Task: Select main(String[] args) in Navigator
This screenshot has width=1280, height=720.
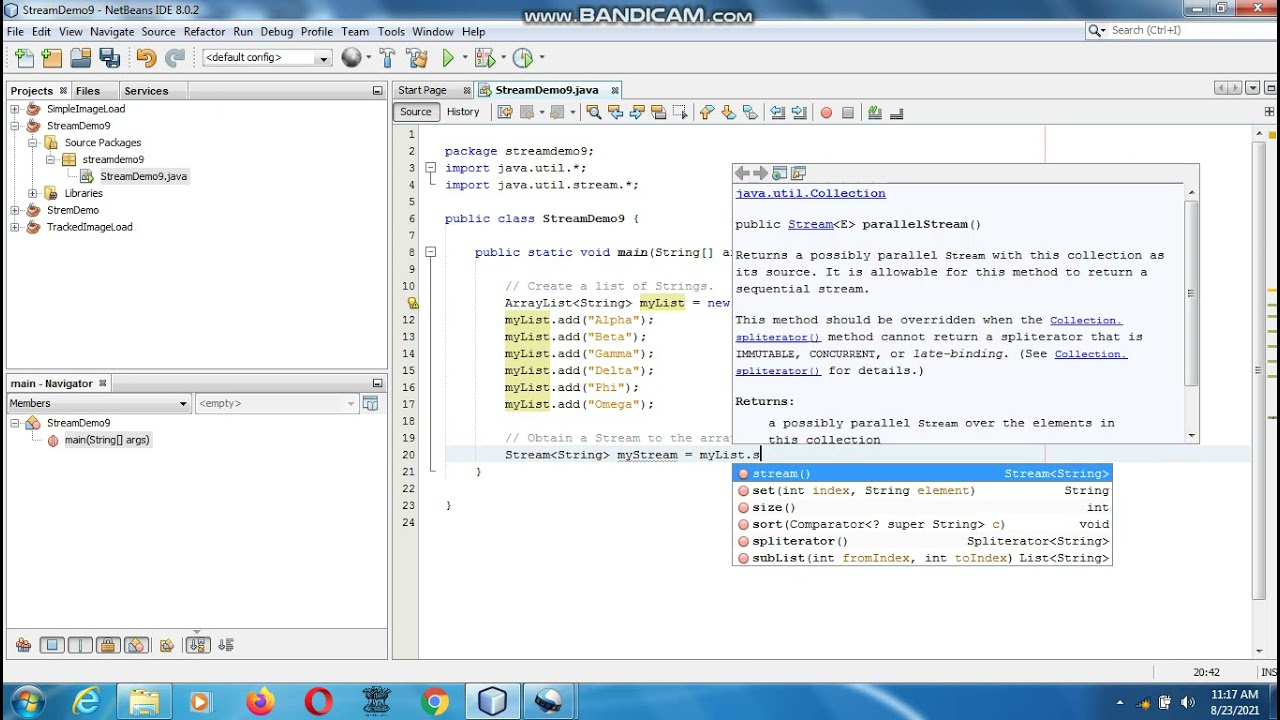Action: (x=107, y=440)
